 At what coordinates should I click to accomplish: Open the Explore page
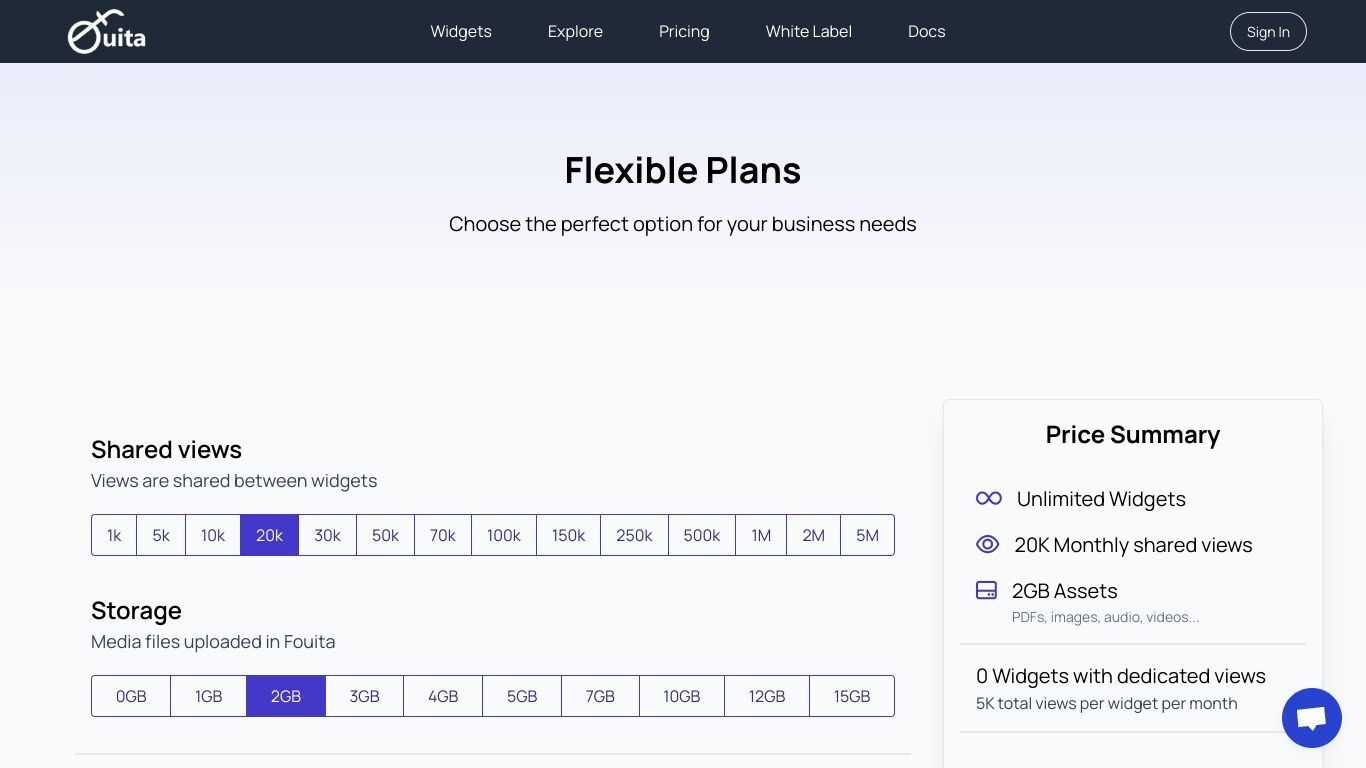pos(575,31)
